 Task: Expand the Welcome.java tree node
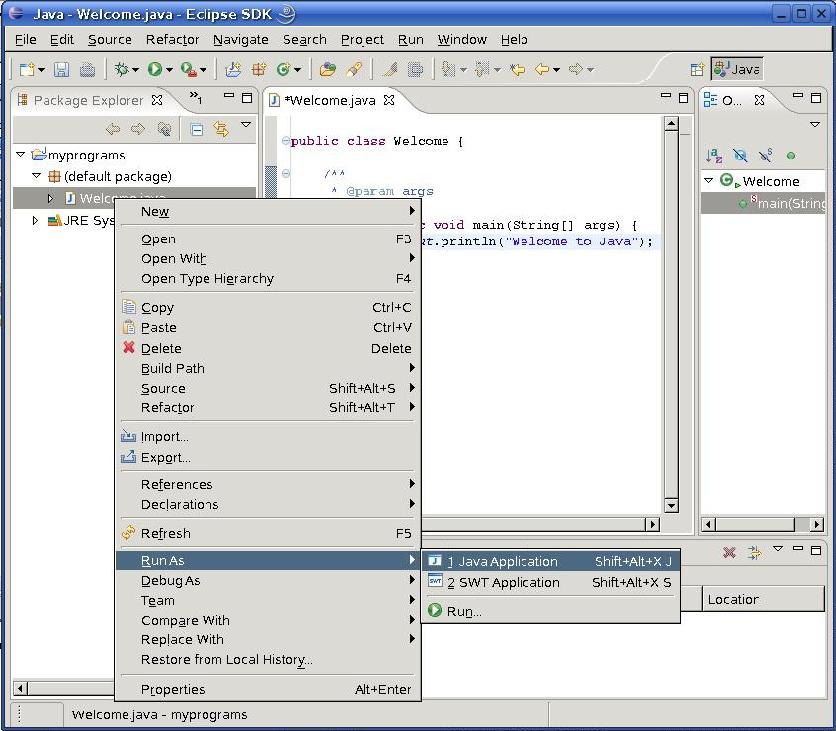[x=50, y=198]
